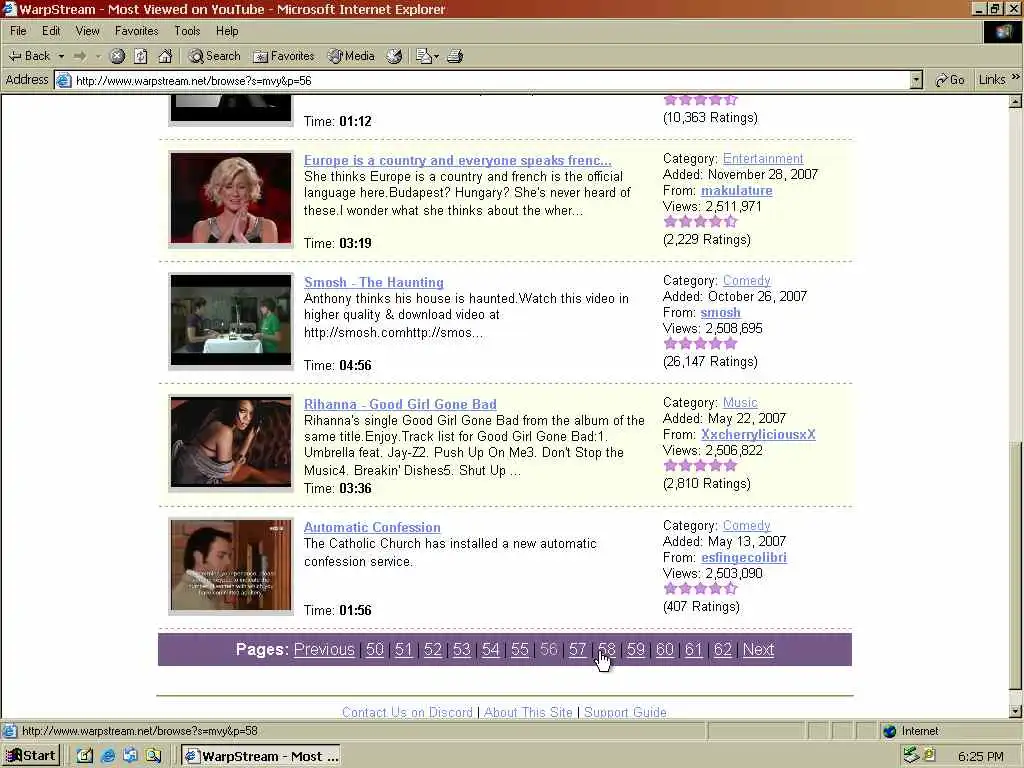The height and width of the screenshot is (768, 1024).
Task: Open Smosh - The Haunting video link
Action: point(374,282)
